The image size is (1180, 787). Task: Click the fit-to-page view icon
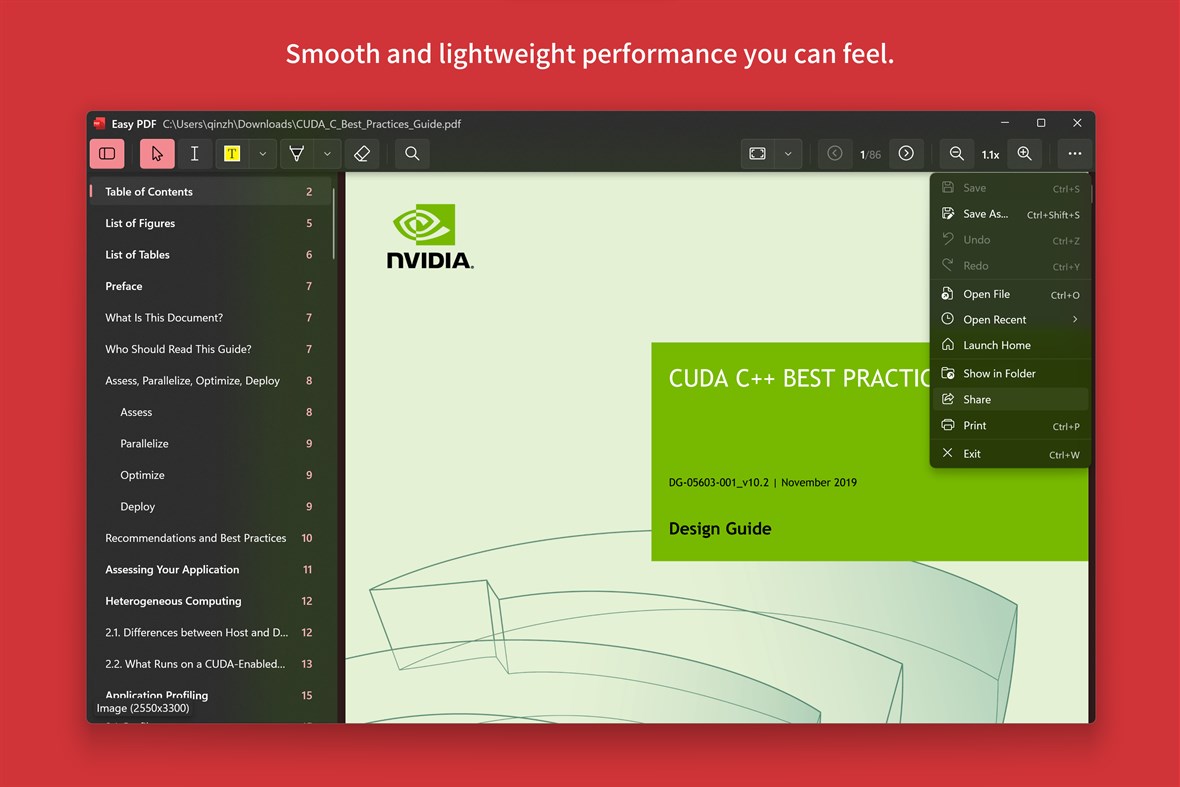[x=757, y=153]
